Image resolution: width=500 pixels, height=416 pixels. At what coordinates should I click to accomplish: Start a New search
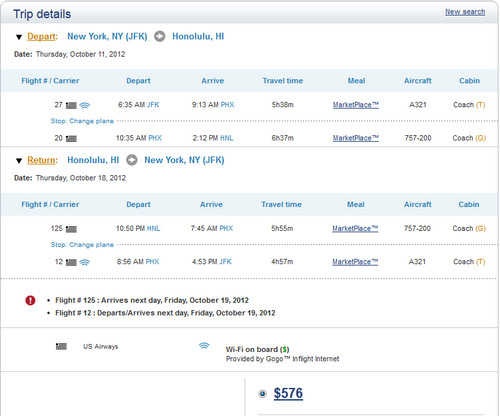465,12
